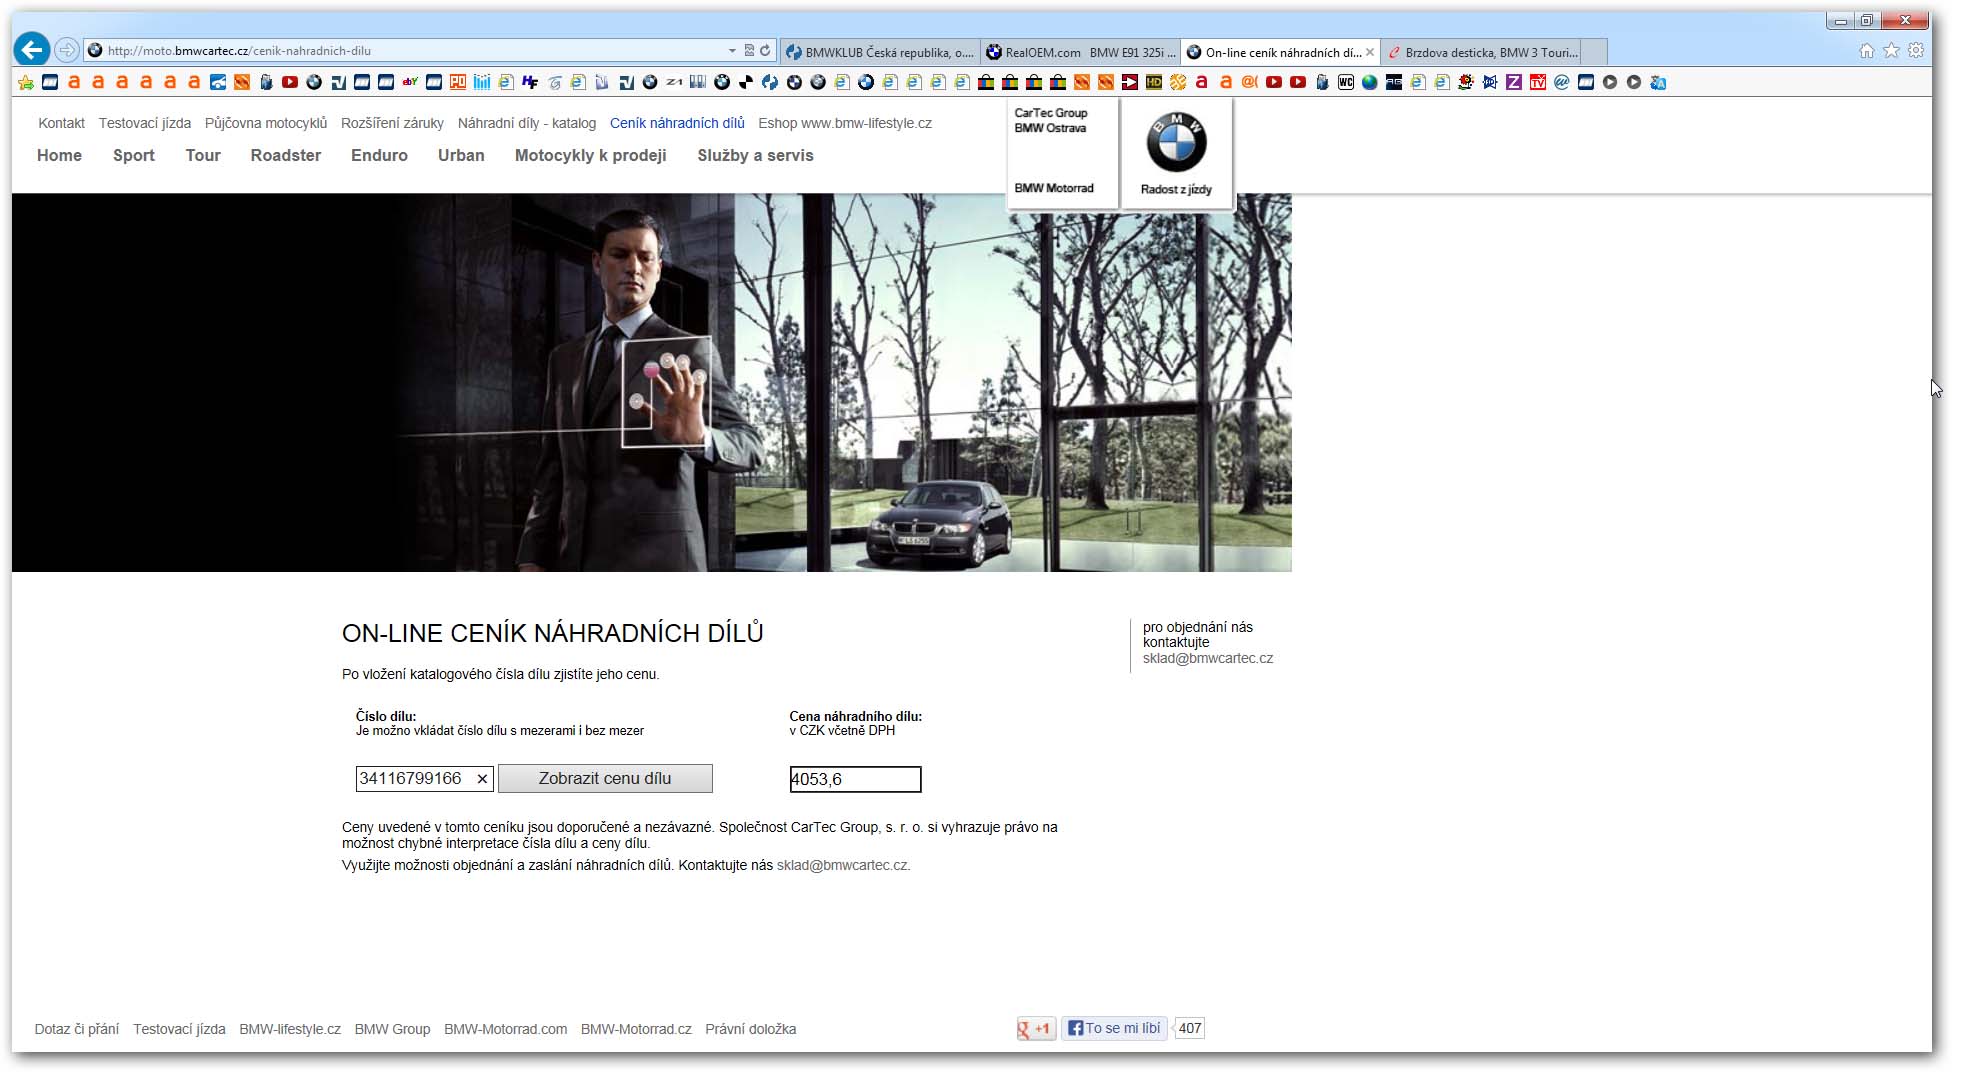Open the orange '@(' bookmark icon
Screen dimensions: 1963x1072
click(1250, 82)
